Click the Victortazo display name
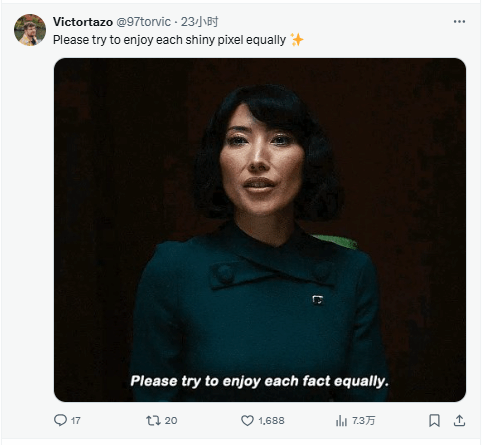This screenshot has width=482, height=445. point(83,22)
